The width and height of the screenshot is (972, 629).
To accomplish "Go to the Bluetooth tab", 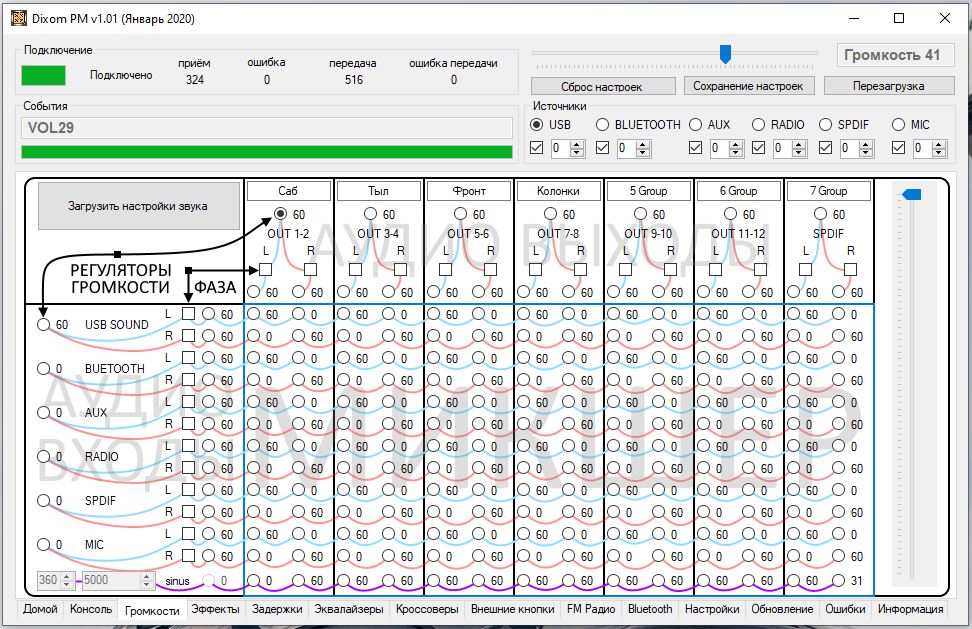I will (x=650, y=609).
